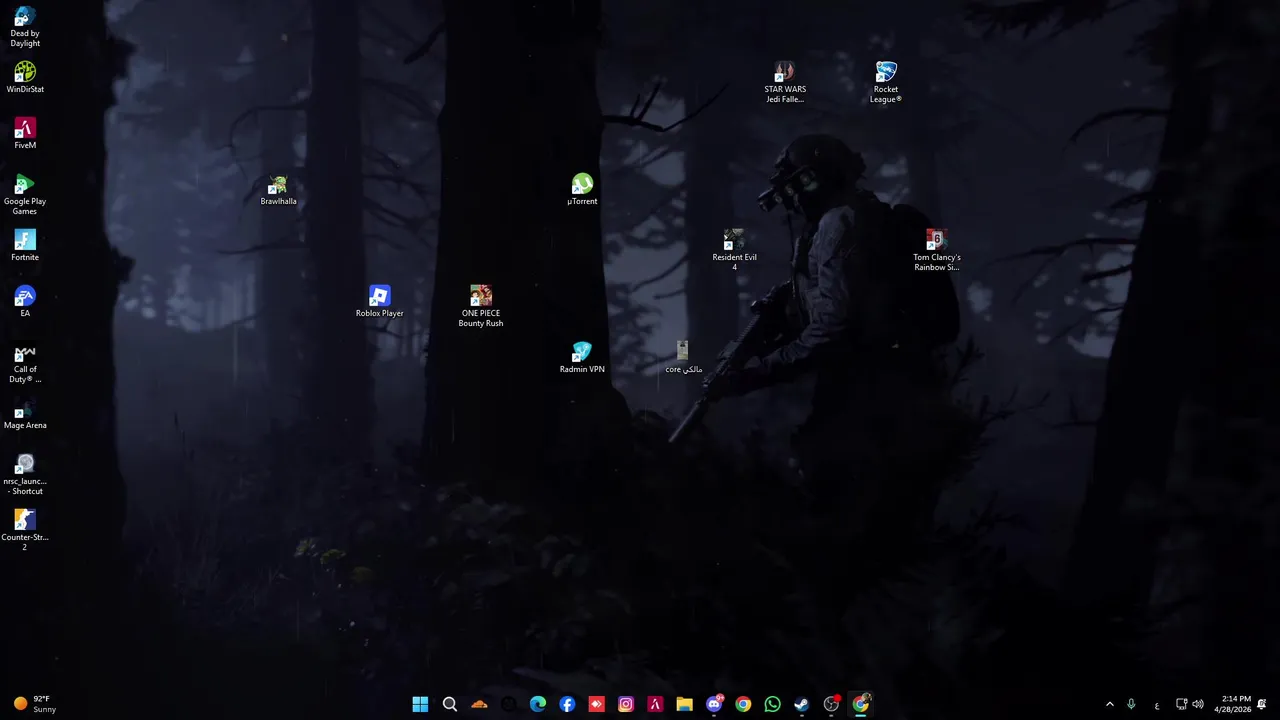Open File Explorer from taskbar

pyautogui.click(x=684, y=704)
